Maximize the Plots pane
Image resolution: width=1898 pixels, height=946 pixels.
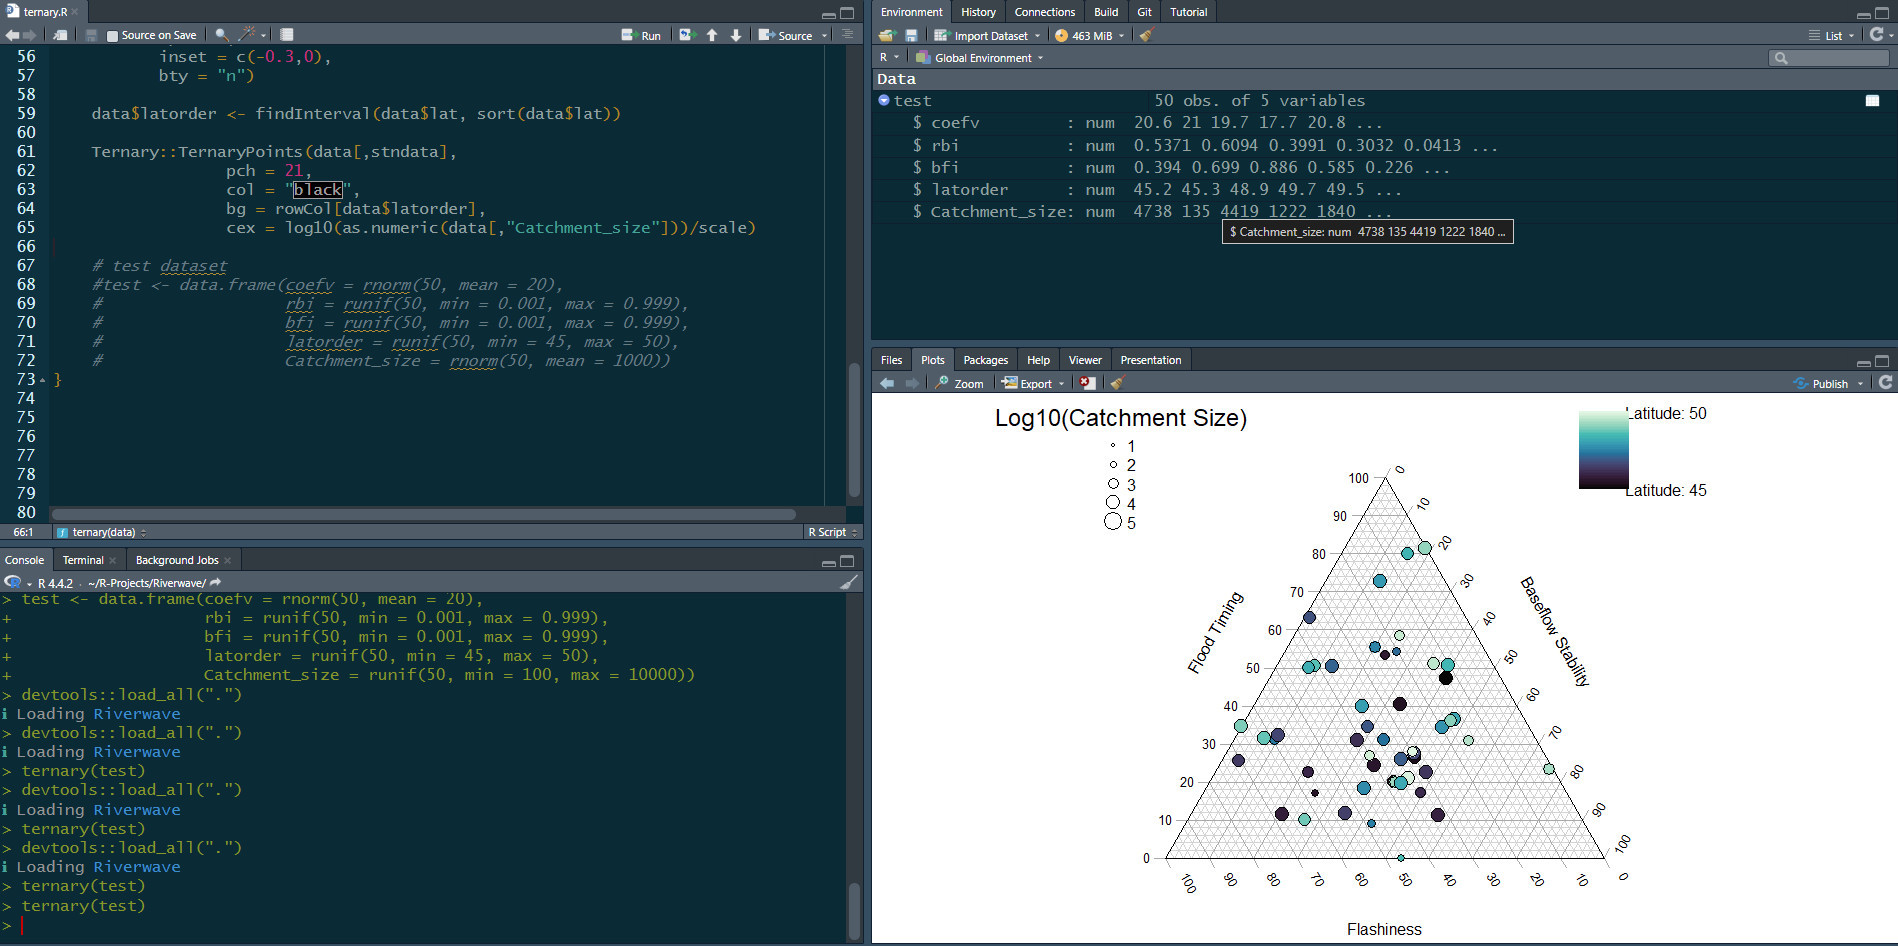tap(1882, 361)
